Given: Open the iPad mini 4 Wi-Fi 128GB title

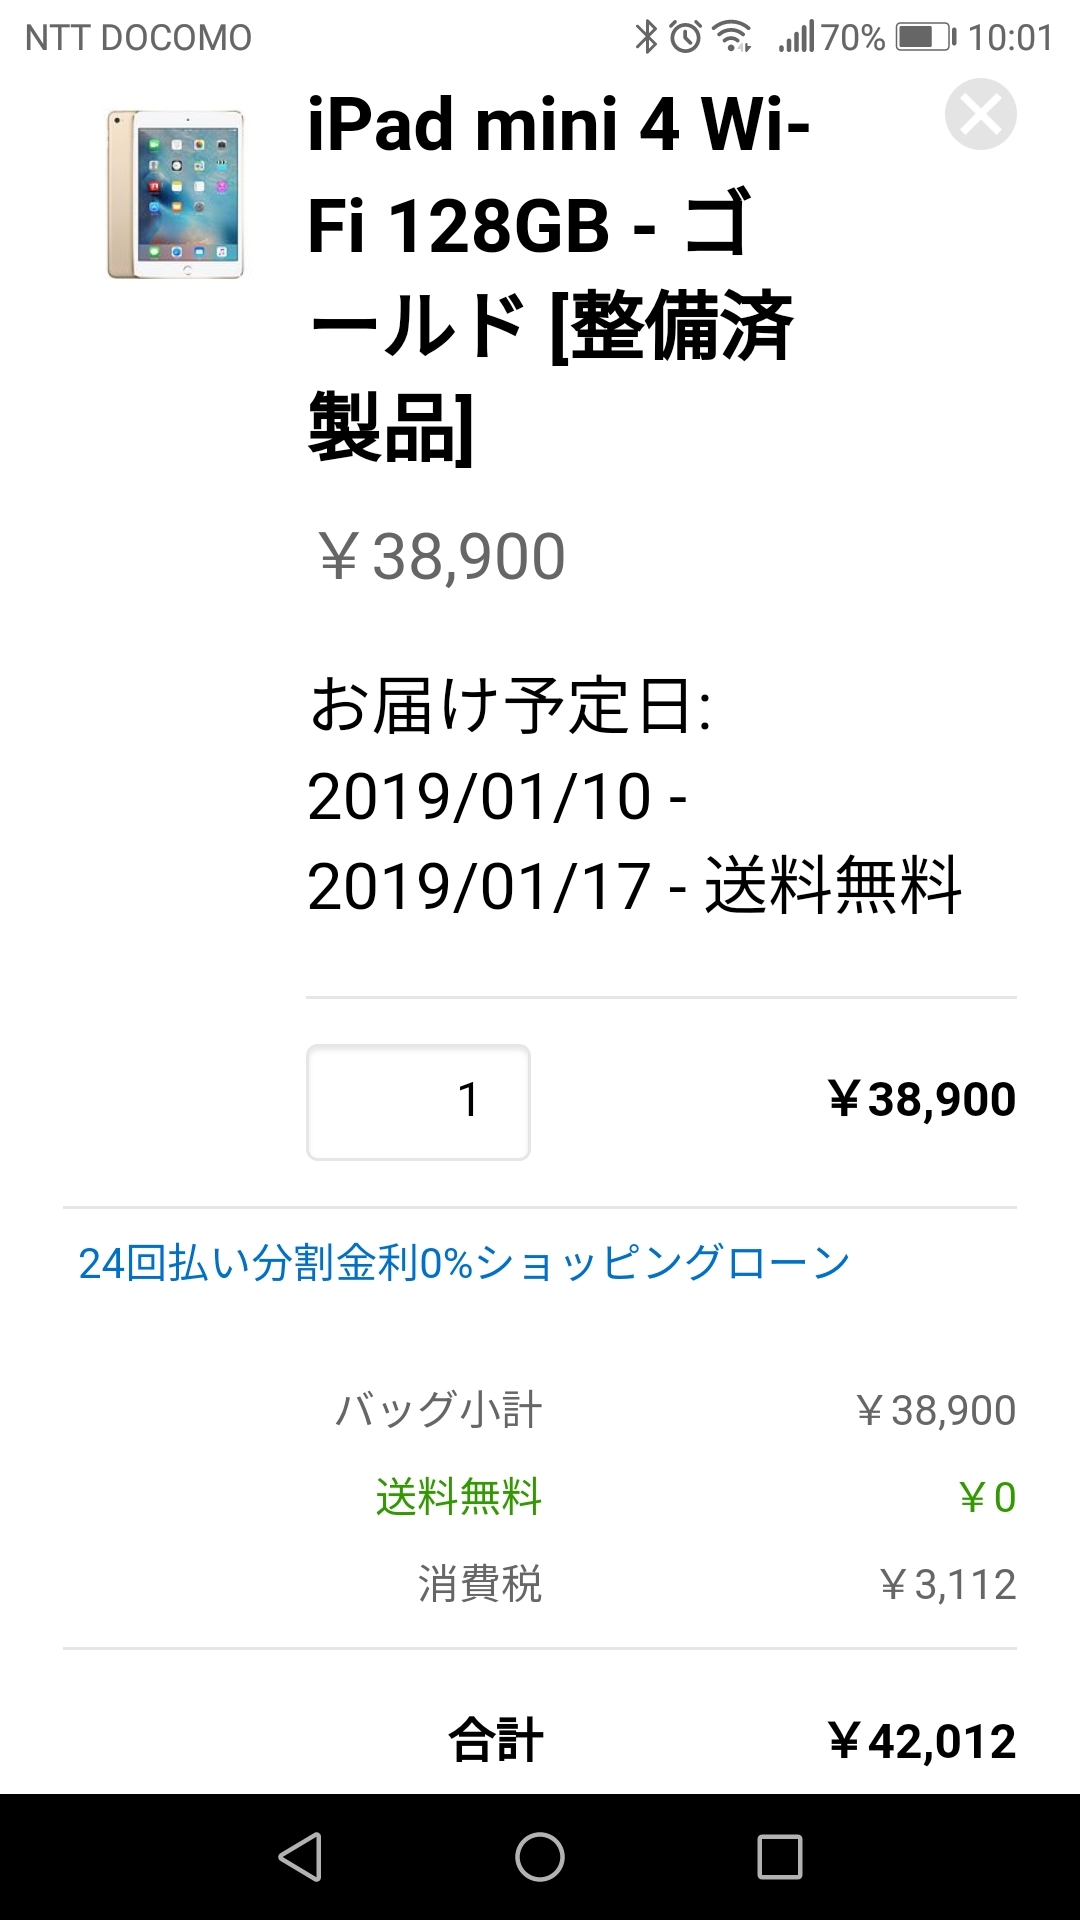Looking at the screenshot, I should pos(557,277).
